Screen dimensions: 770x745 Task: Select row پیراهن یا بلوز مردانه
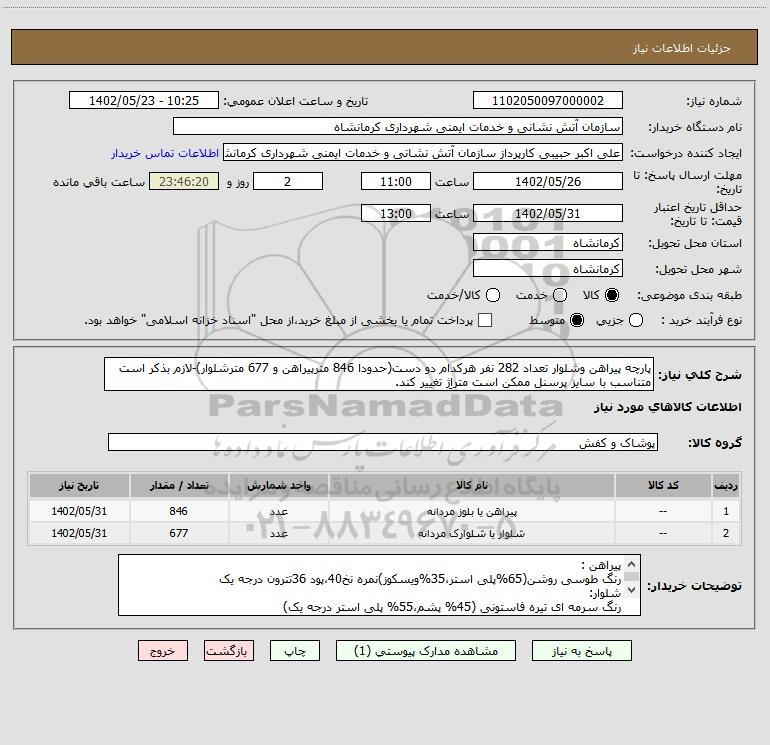(x=385, y=511)
